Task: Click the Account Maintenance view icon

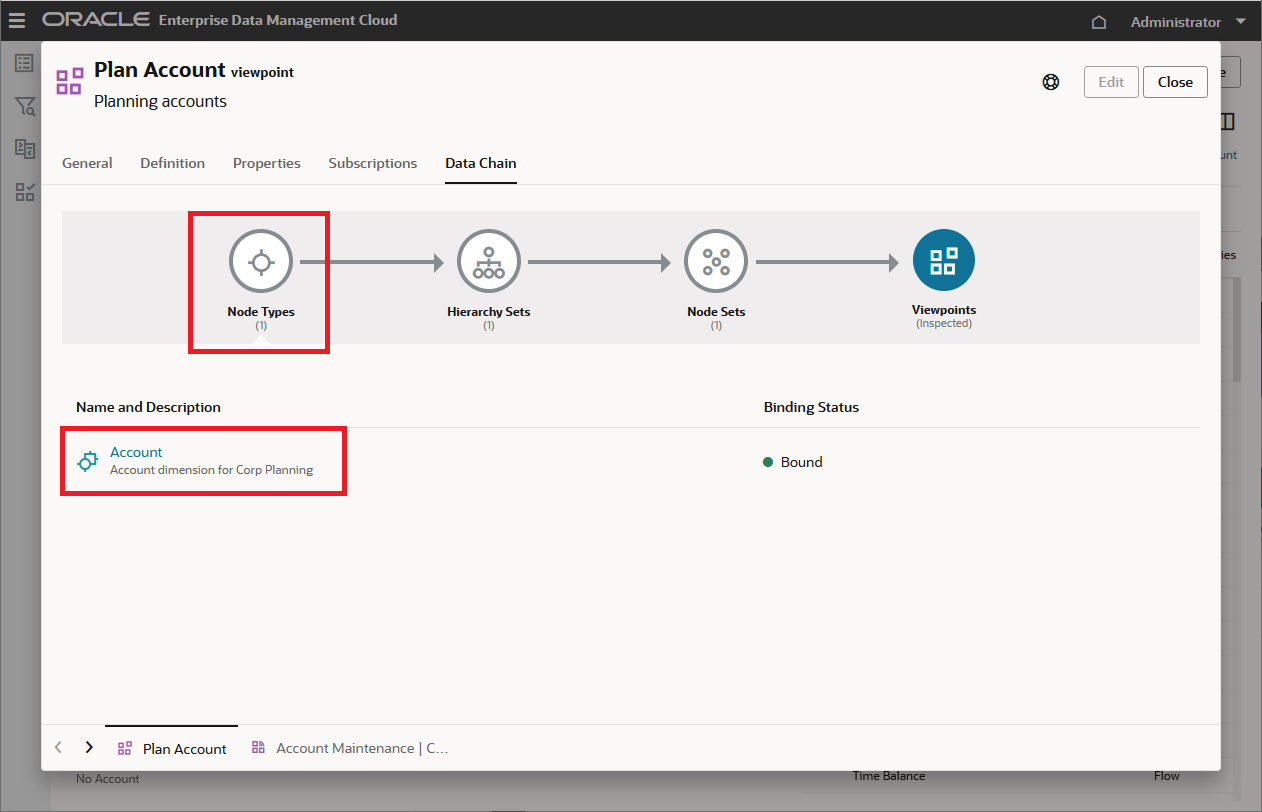Action: point(258,748)
